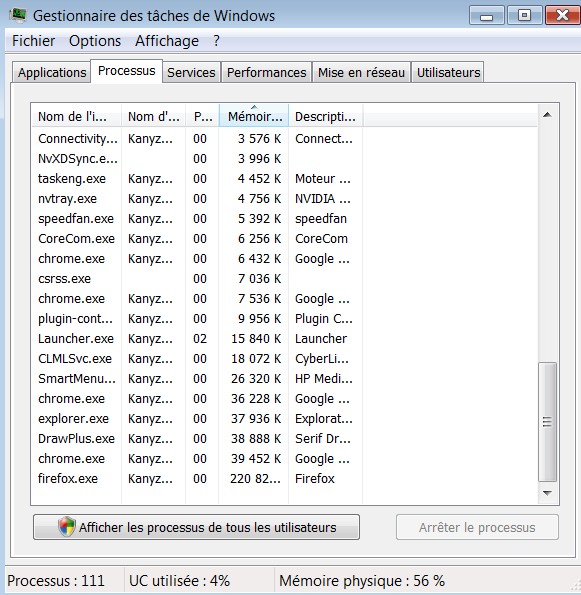Select the taskeng.exe process
581x595 pixels.
[197, 178]
